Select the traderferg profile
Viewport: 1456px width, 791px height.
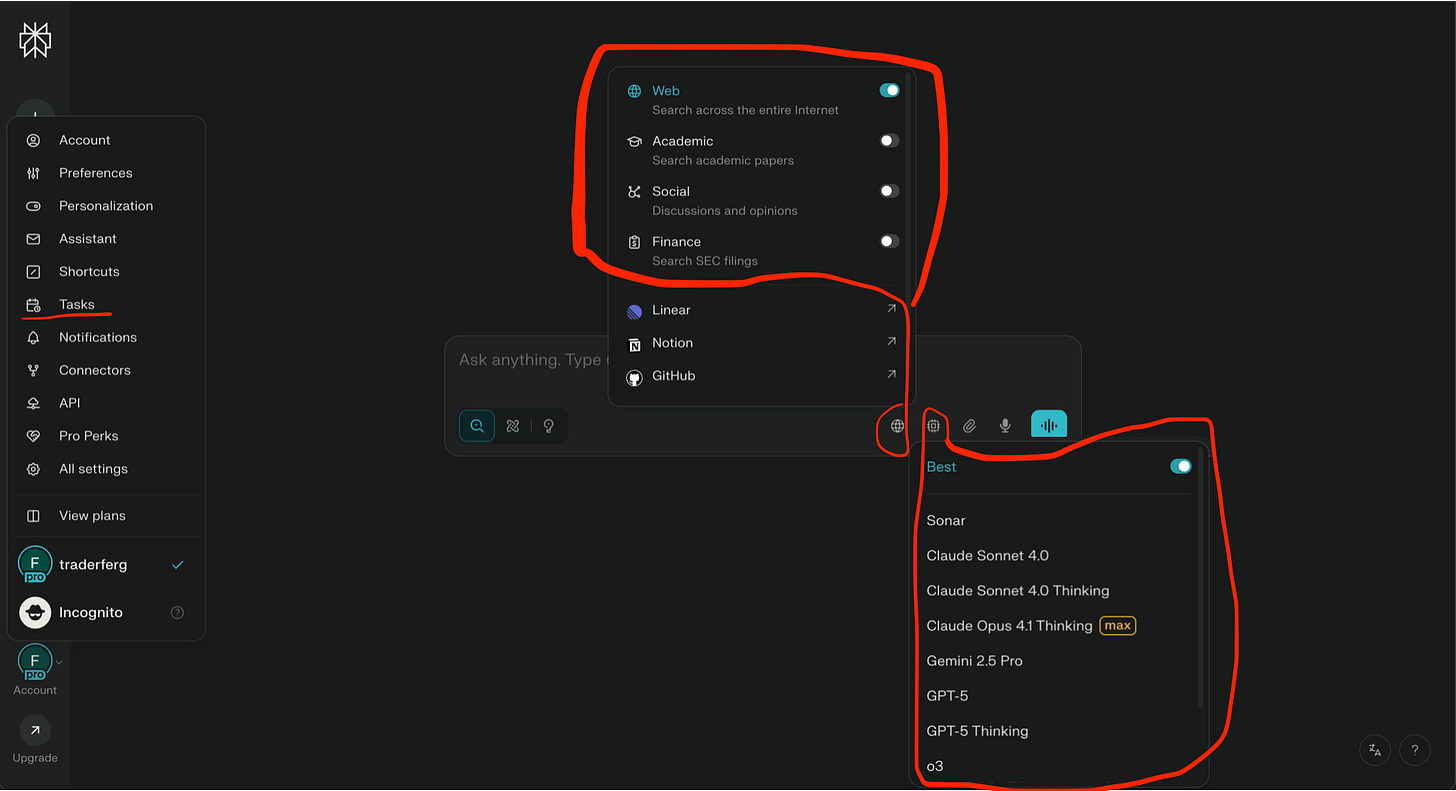[106, 565]
